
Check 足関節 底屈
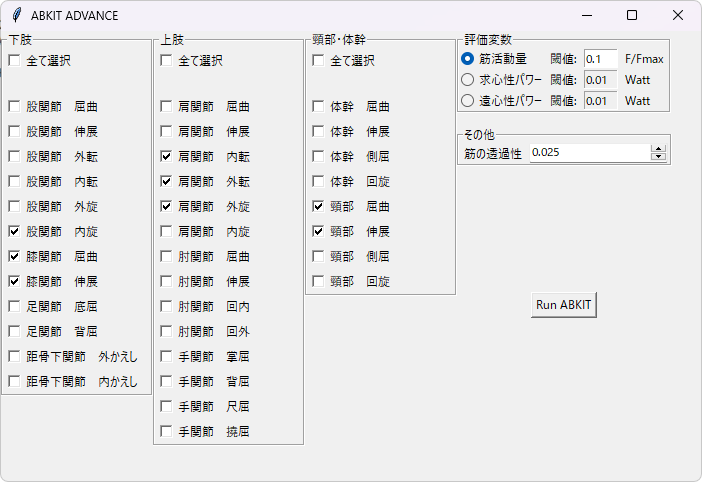14,307
